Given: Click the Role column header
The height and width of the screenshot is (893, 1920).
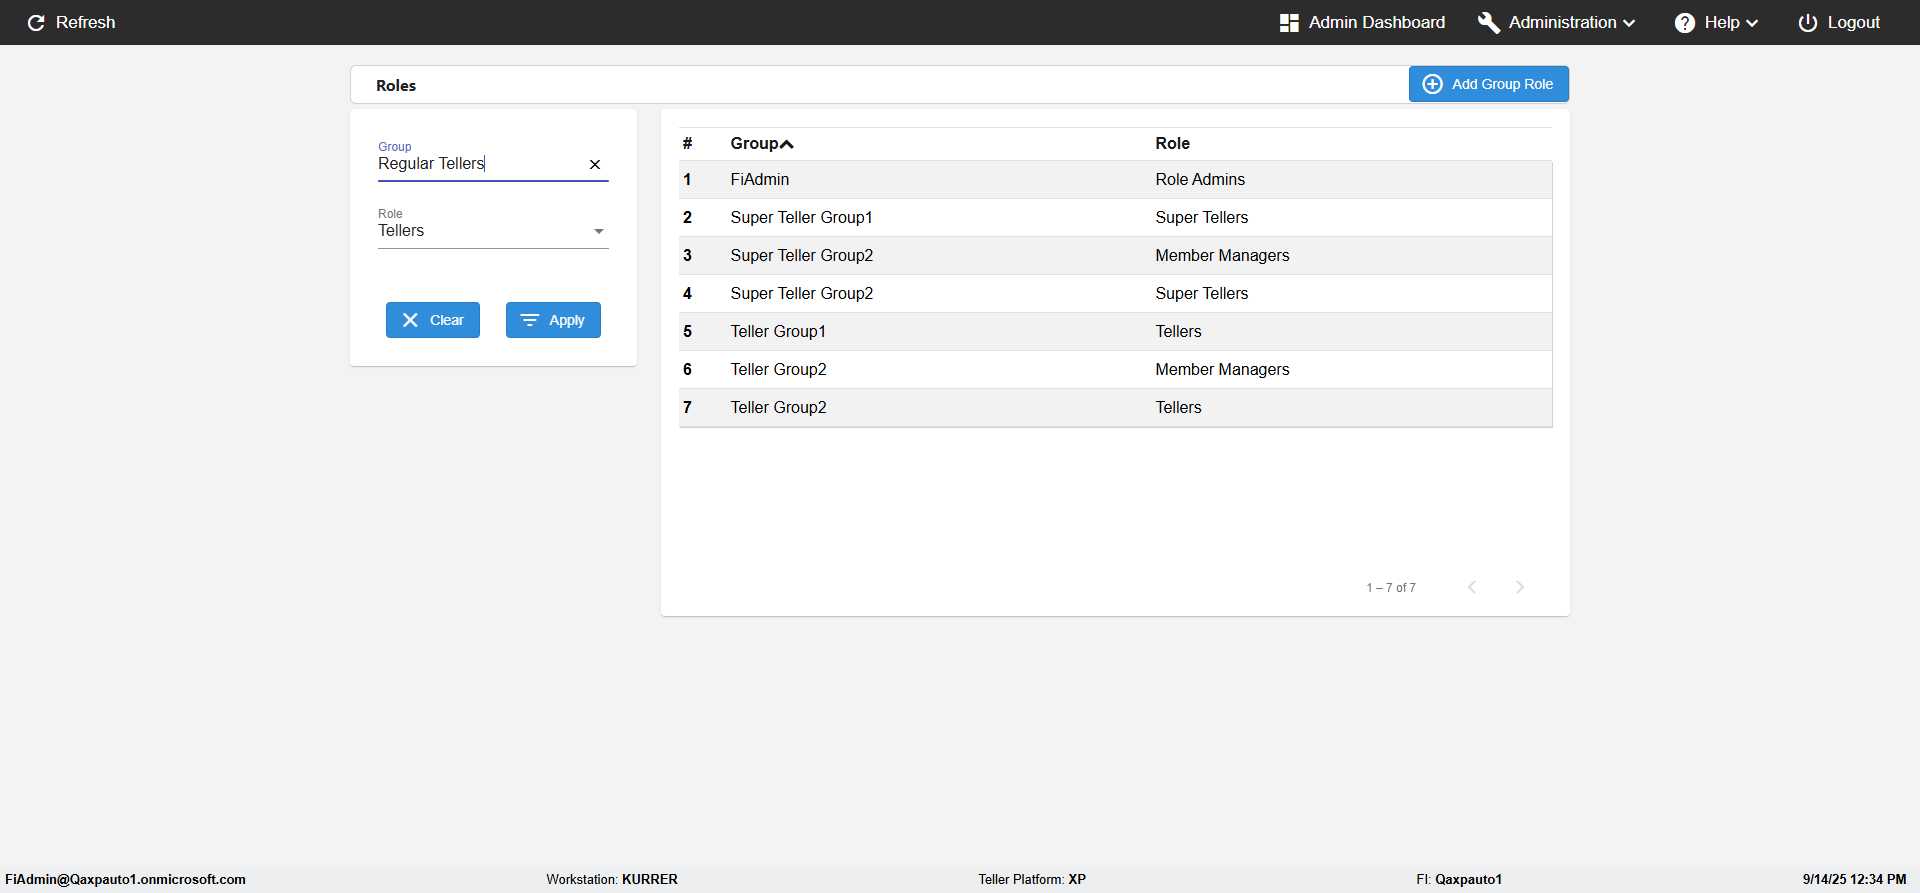Looking at the screenshot, I should [x=1172, y=143].
